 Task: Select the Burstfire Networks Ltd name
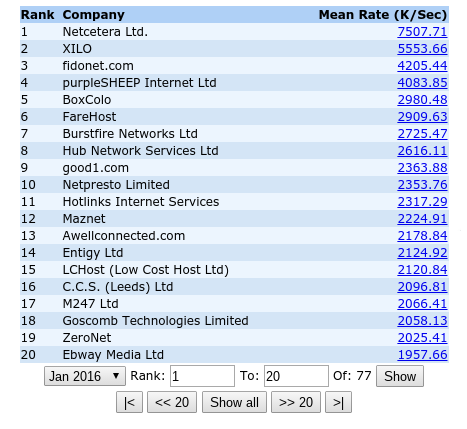(x=130, y=134)
